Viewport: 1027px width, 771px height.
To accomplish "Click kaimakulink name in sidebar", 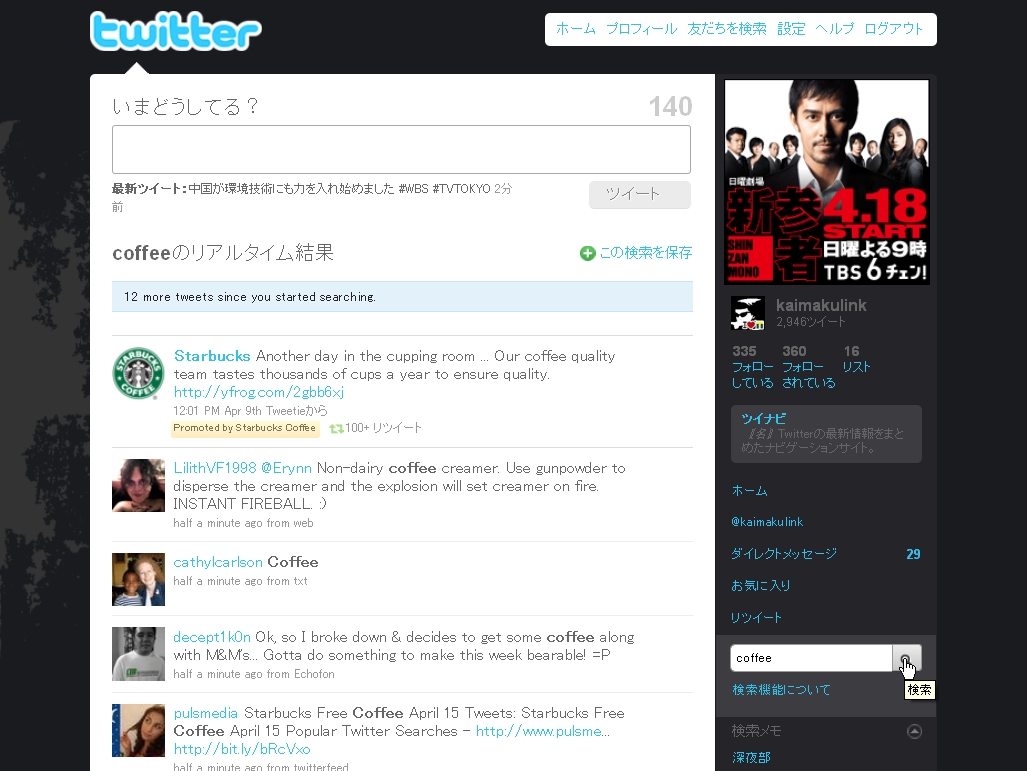I will (x=821, y=305).
